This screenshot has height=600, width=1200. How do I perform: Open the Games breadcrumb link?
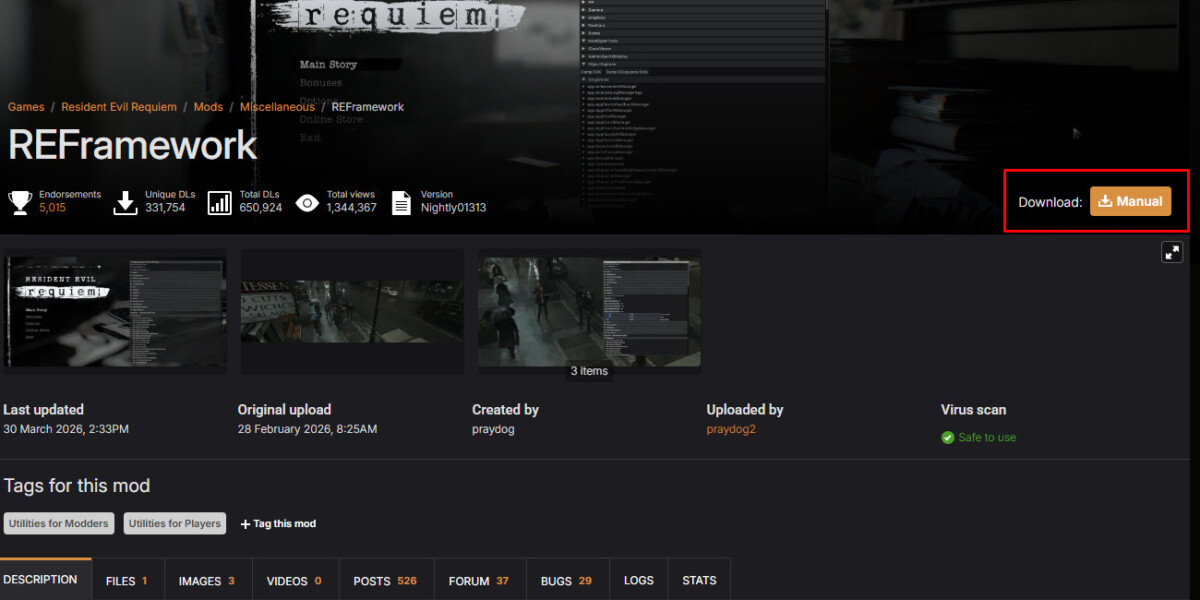click(26, 107)
